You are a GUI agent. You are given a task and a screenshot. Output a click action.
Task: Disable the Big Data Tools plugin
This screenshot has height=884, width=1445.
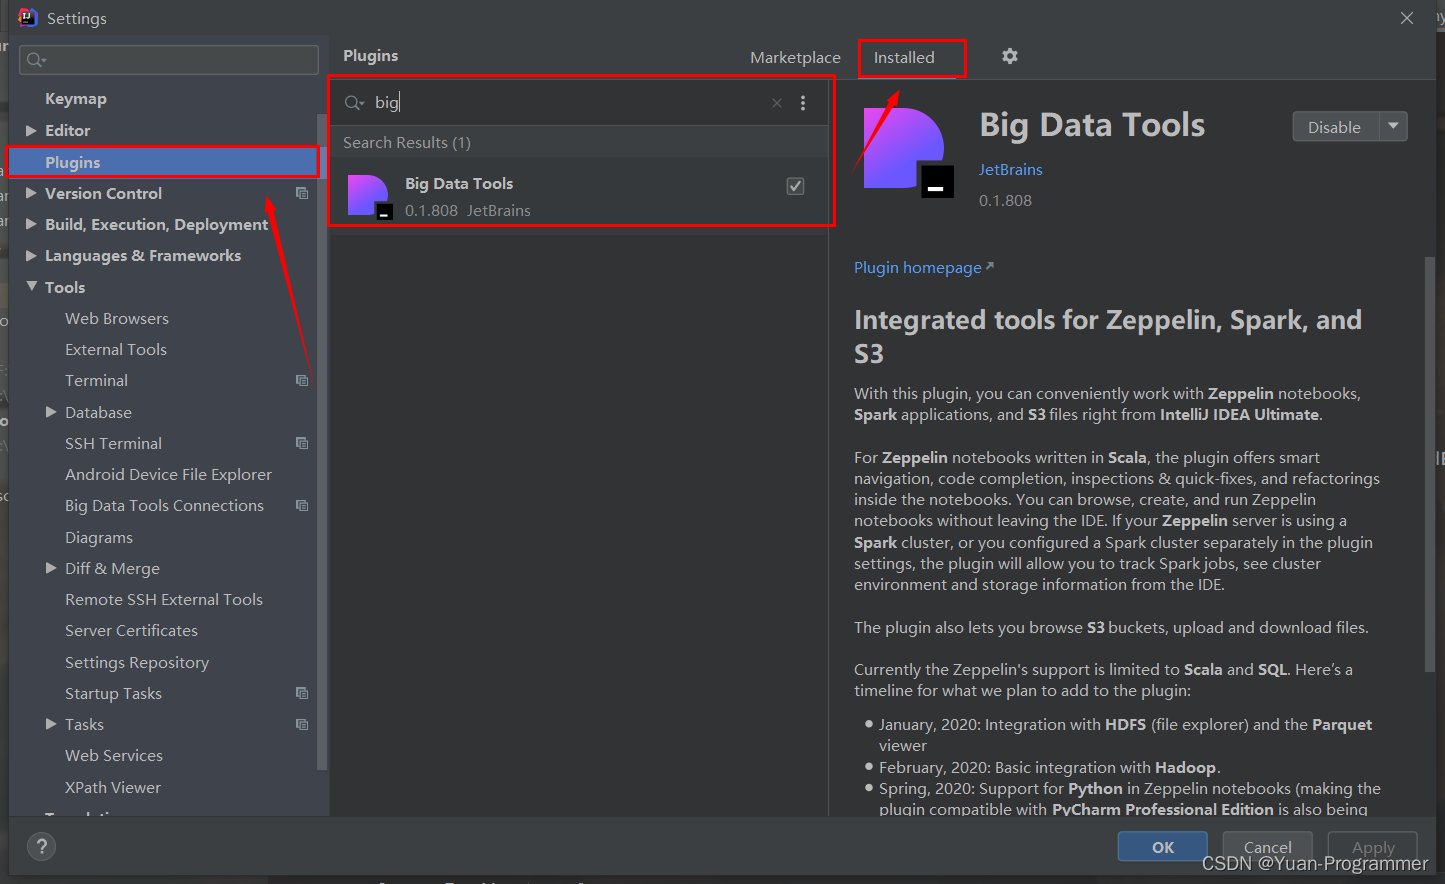(1334, 126)
